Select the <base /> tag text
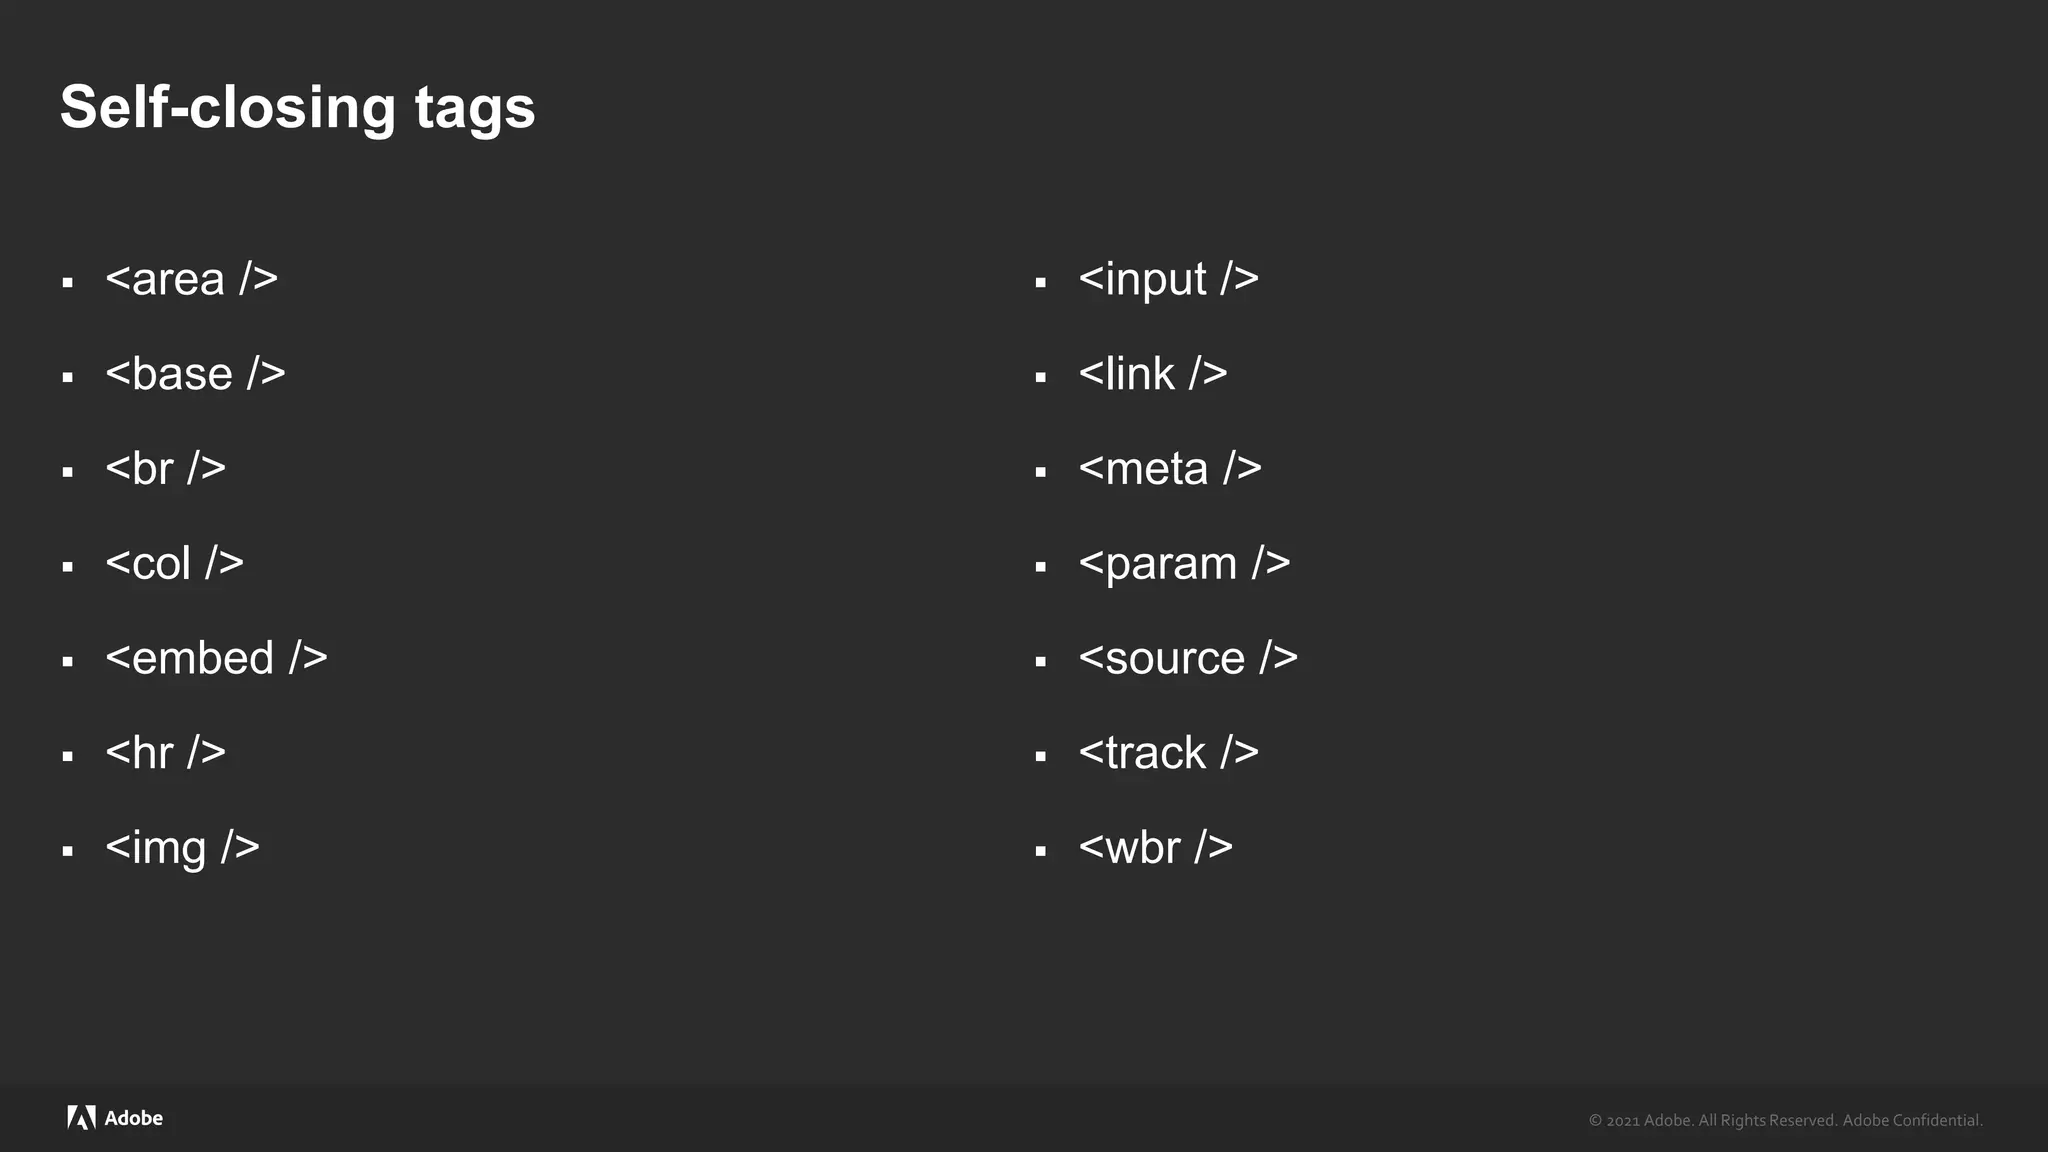 pyautogui.click(x=195, y=374)
